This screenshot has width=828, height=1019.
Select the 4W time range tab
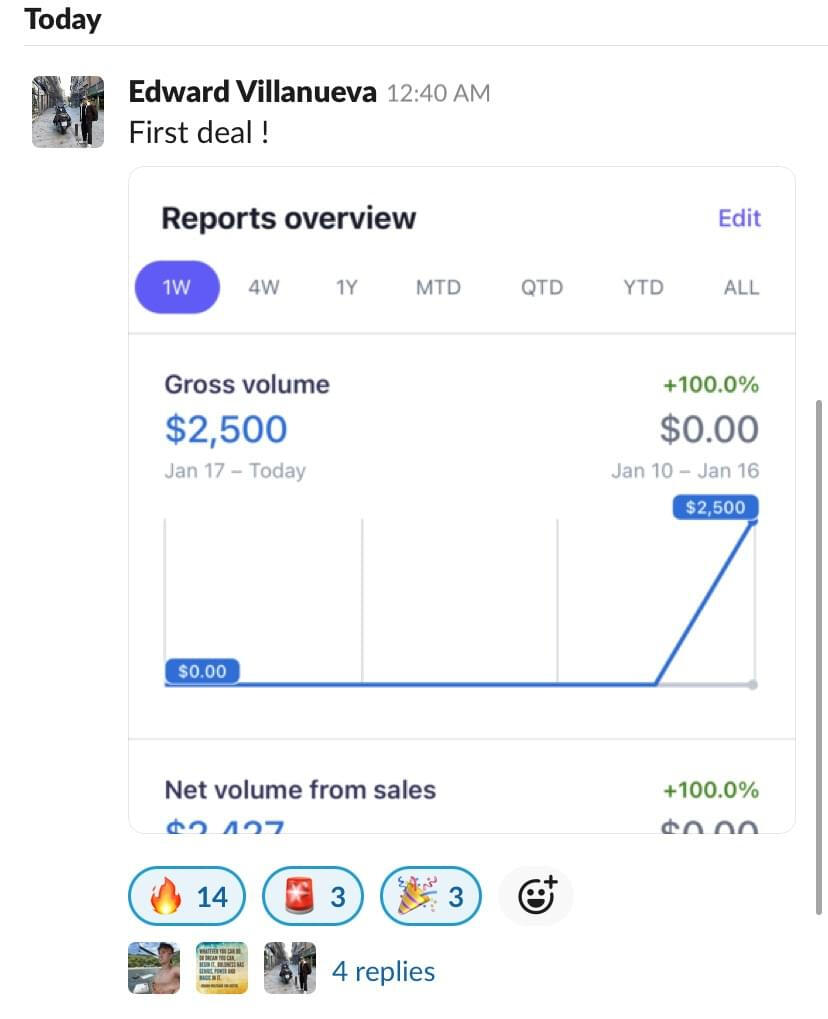tap(264, 288)
